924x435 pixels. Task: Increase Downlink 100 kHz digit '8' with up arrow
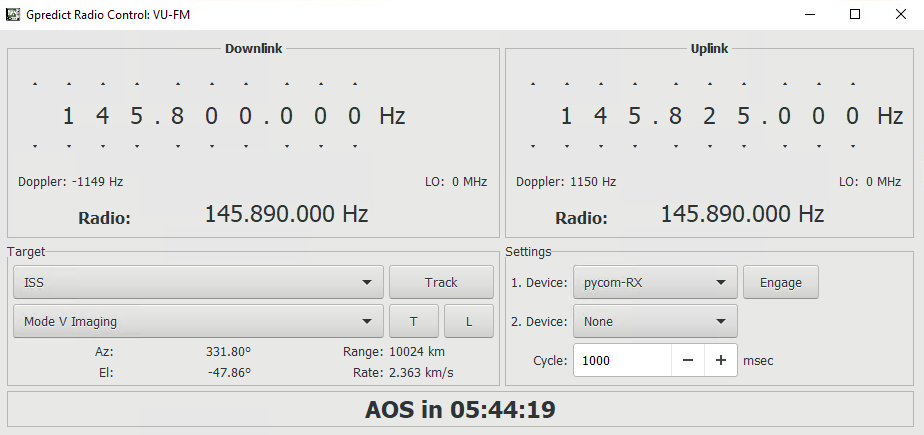point(177,84)
